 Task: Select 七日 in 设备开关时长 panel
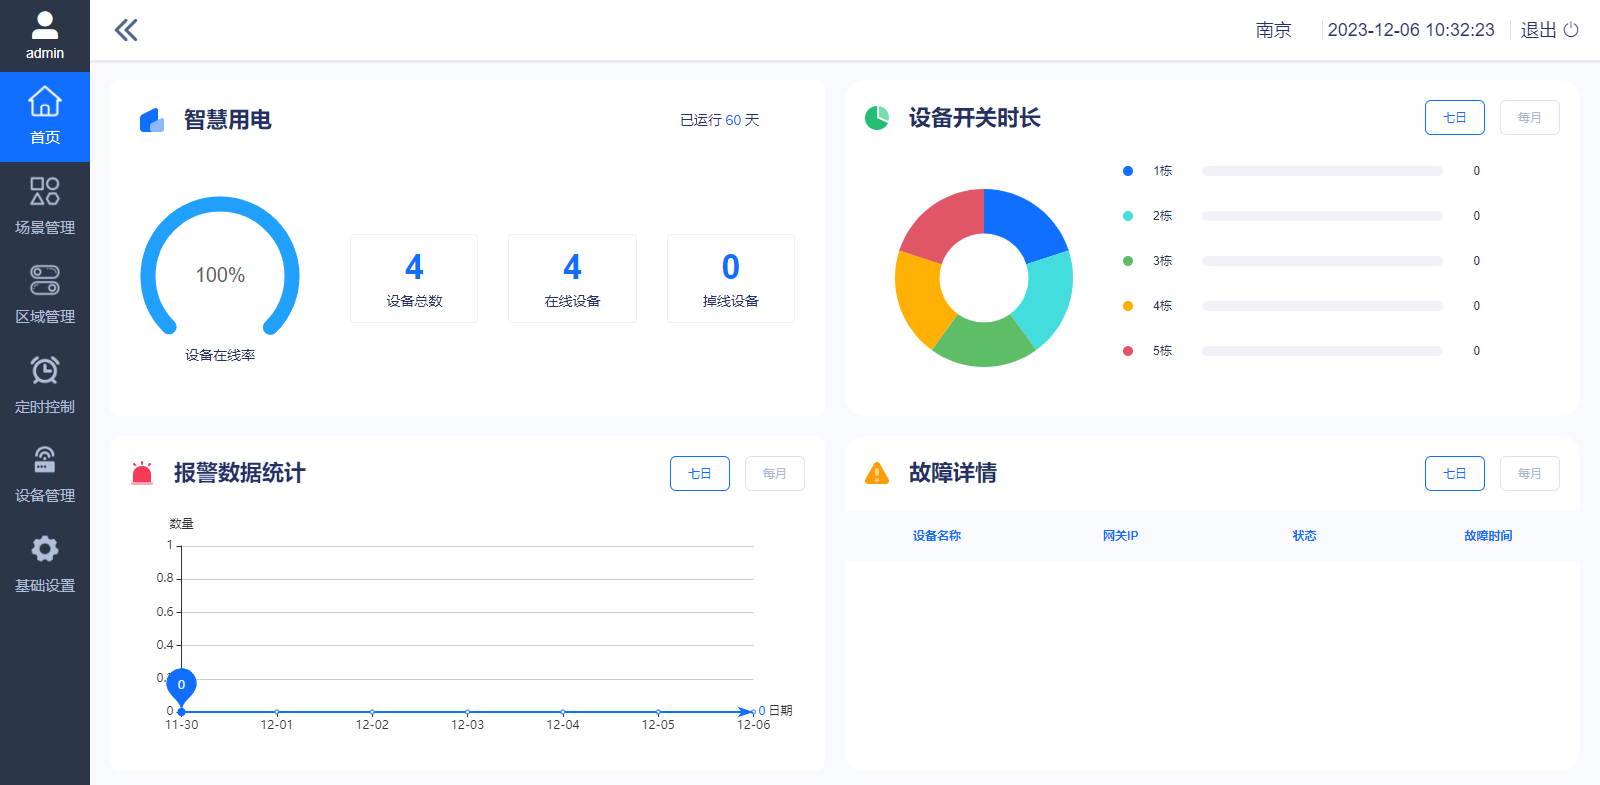(1455, 118)
